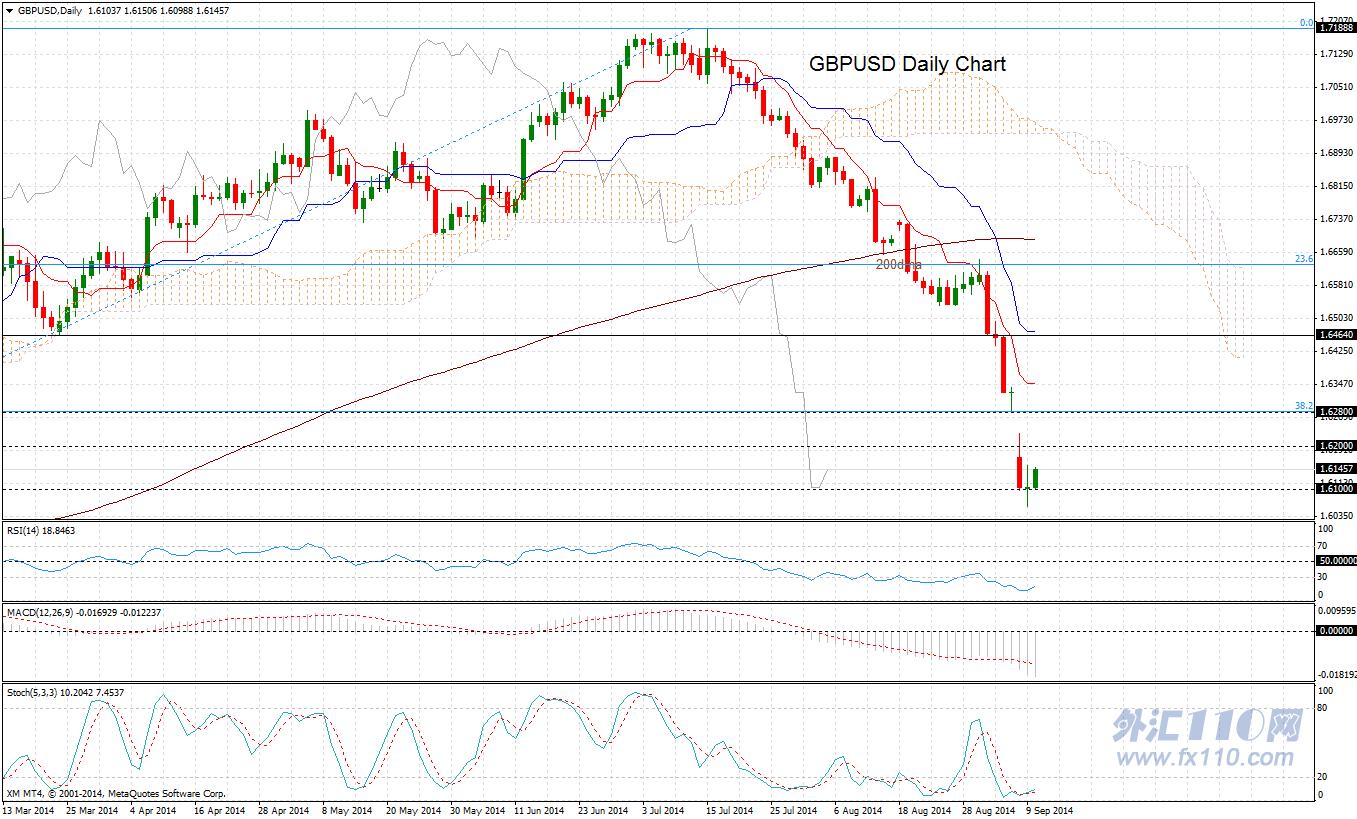Screen dimensions: 1357x819
Task: Click the dropdown triangle beside GBPUSD,Daily
Action: [8, 10]
